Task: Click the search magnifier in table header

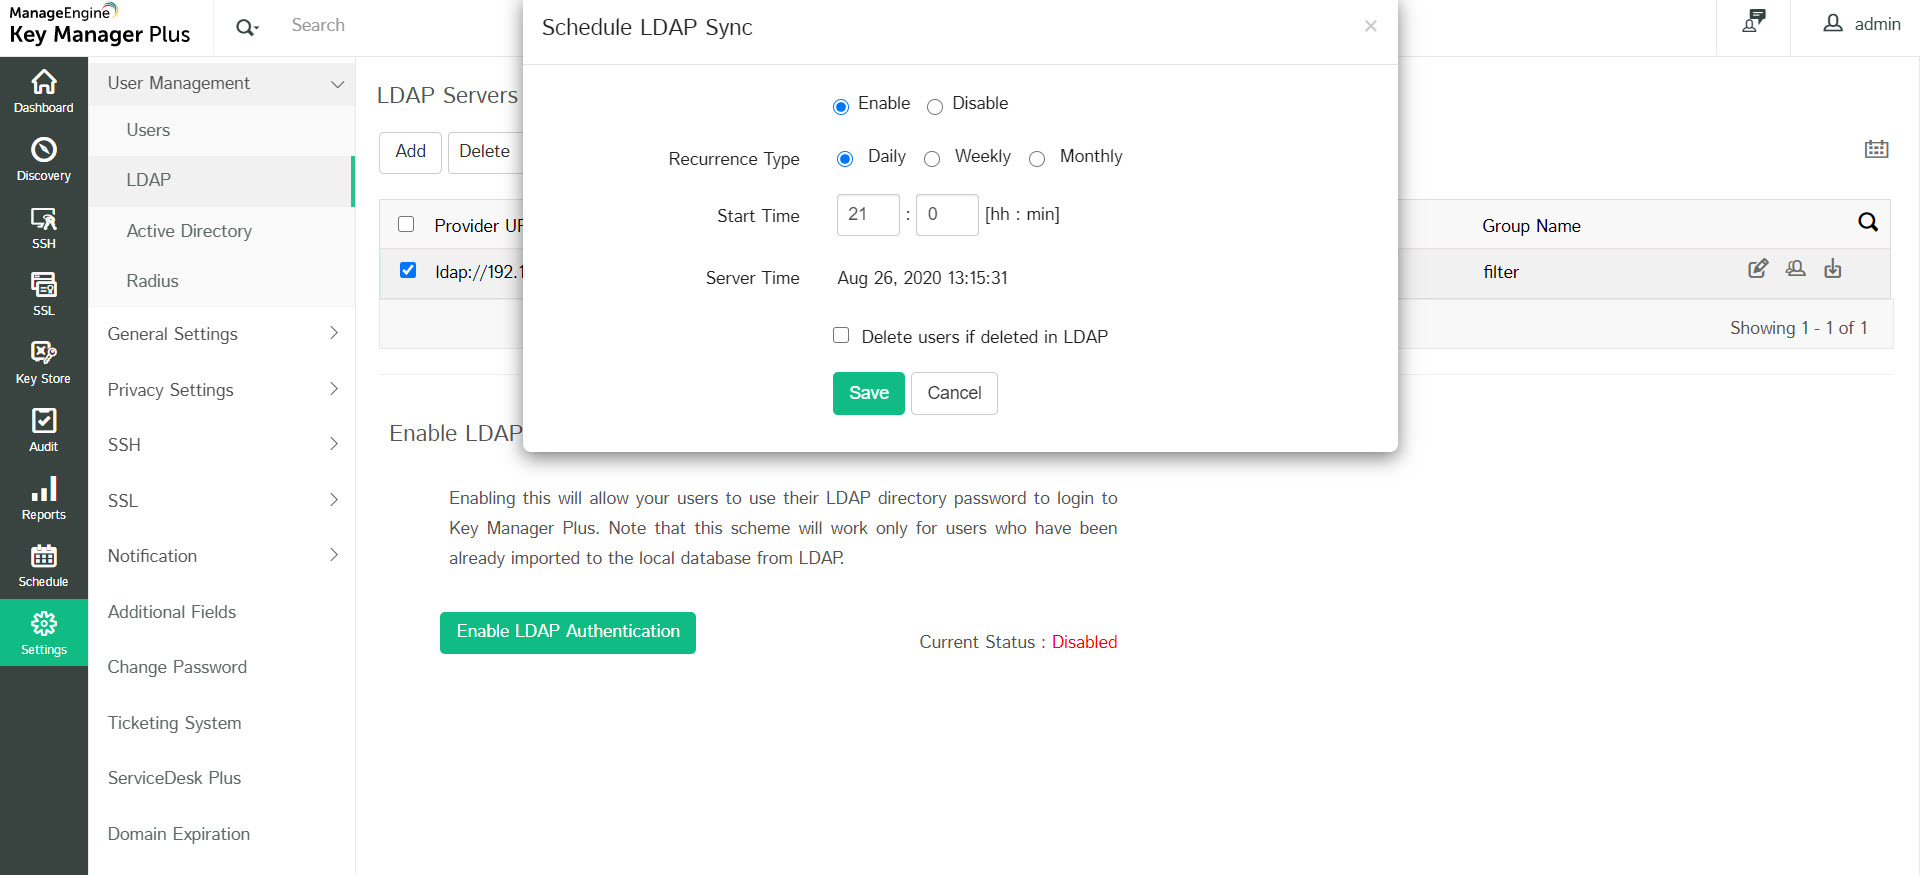Action: [x=1867, y=223]
